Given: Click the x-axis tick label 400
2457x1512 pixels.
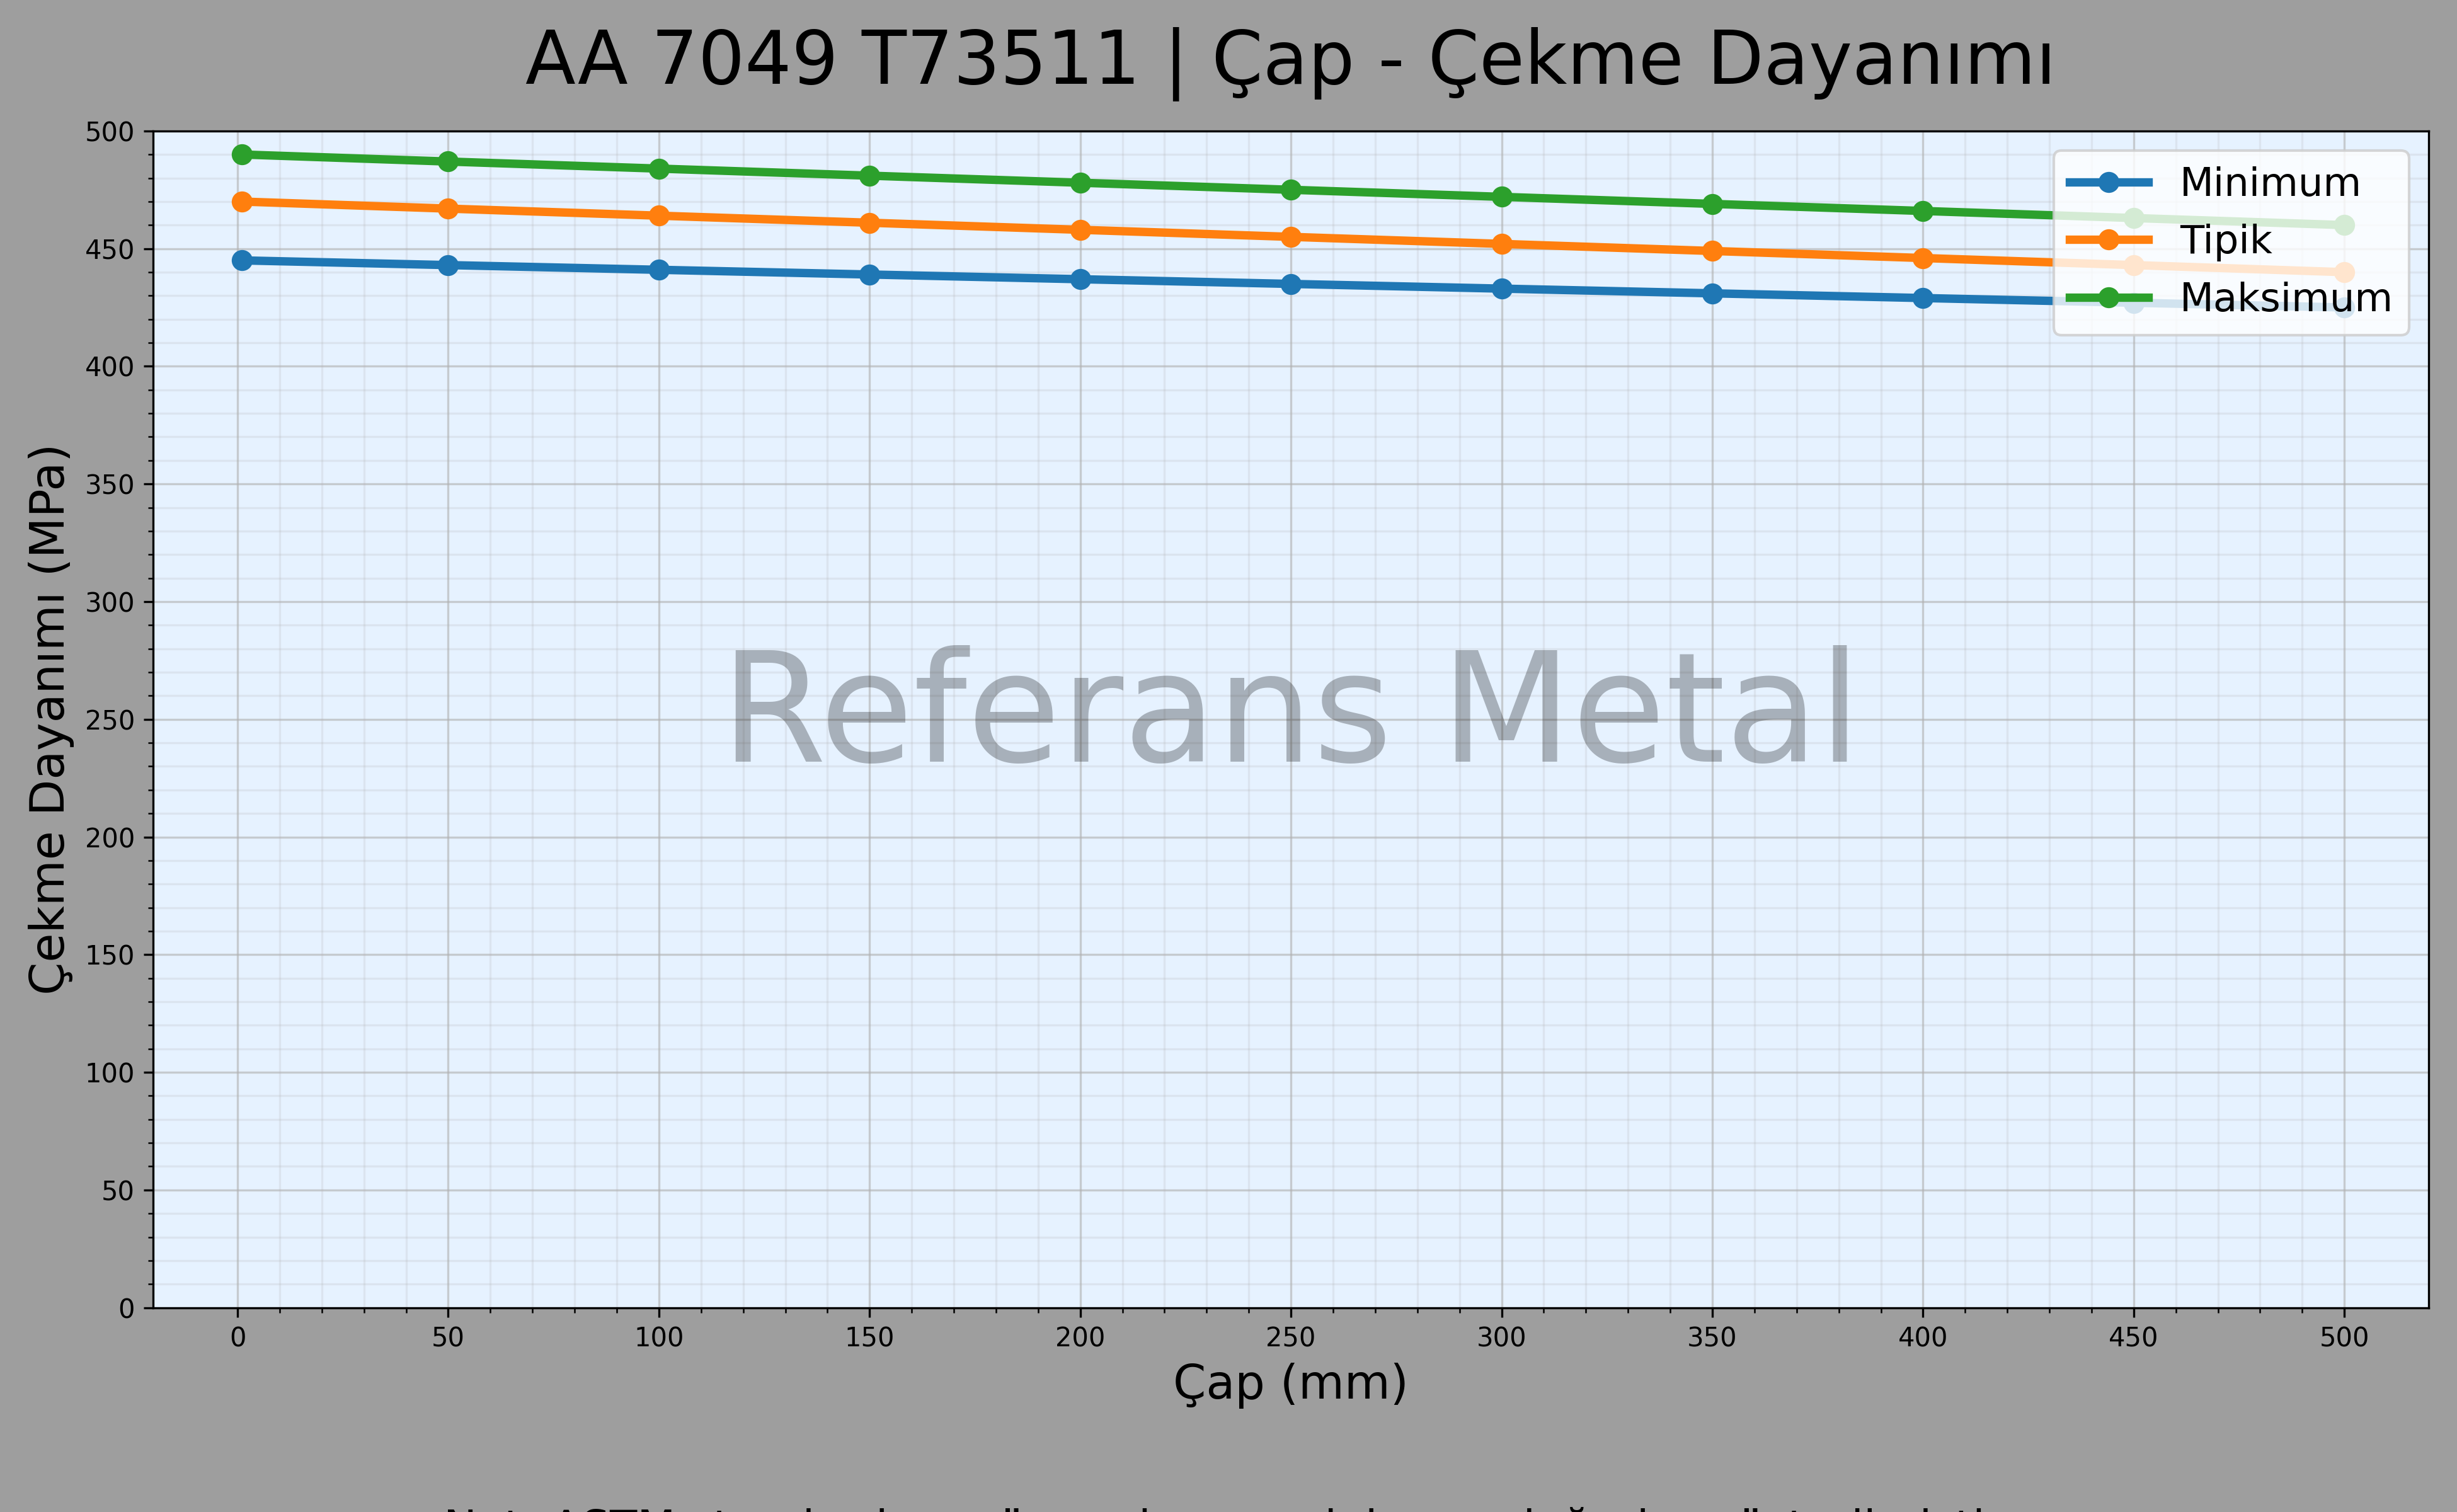Looking at the screenshot, I should [x=1923, y=1337].
